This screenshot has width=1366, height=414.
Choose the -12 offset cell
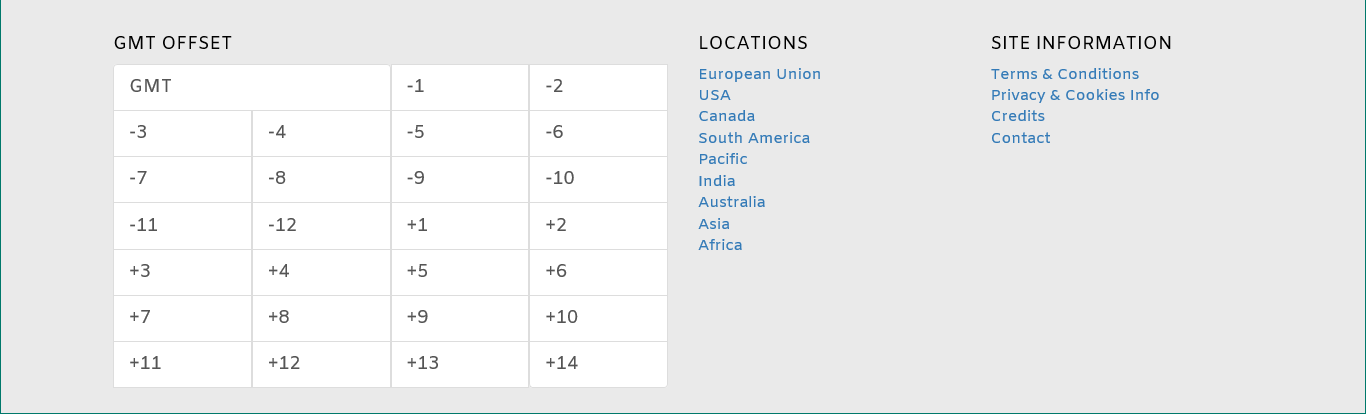321,225
